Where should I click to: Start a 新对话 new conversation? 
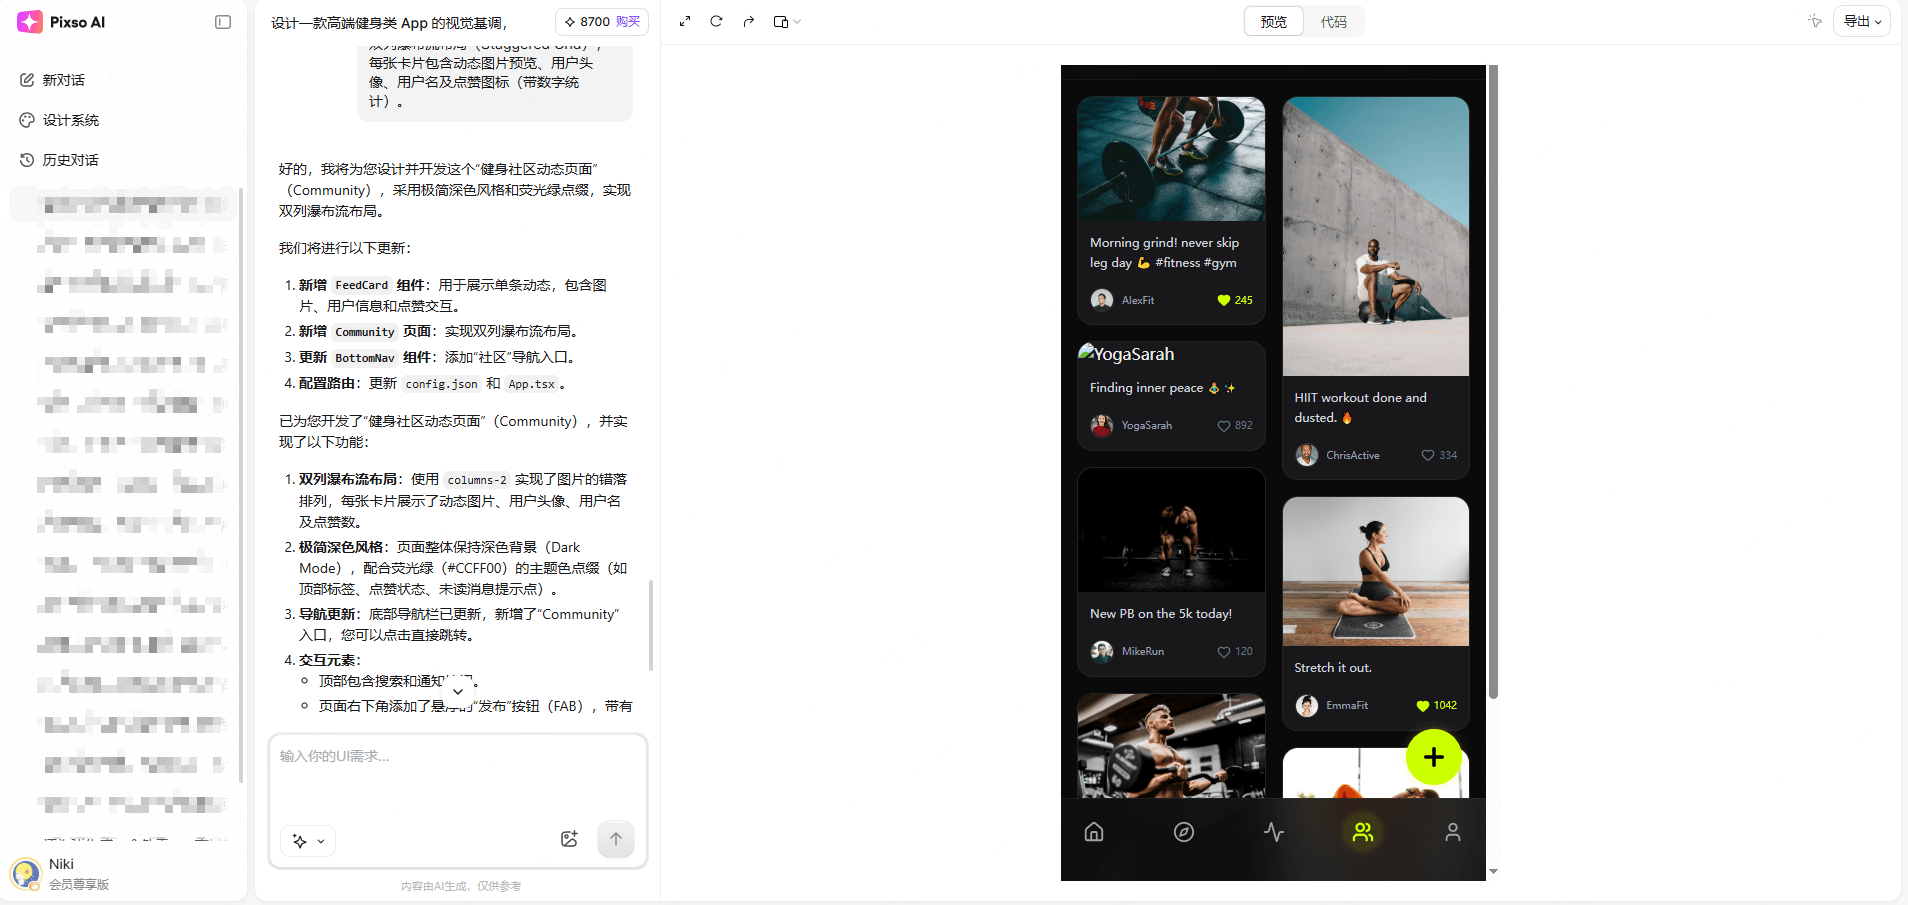64,80
